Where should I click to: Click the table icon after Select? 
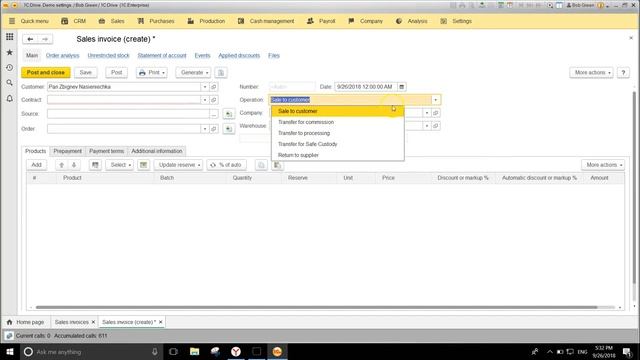[143, 165]
